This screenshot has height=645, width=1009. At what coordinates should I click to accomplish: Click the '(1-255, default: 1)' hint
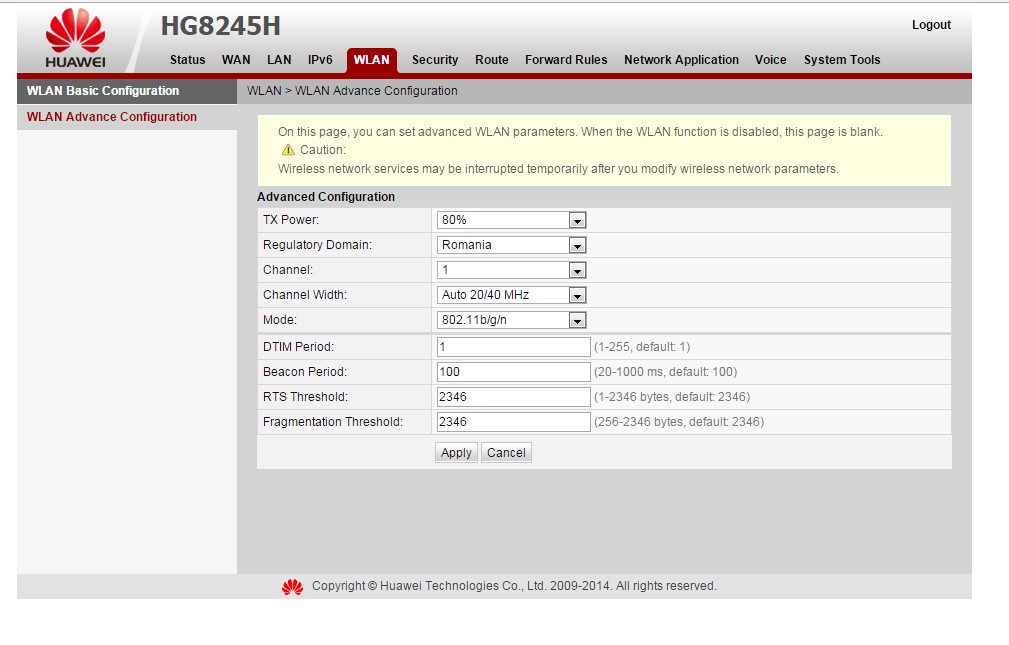[x=642, y=347]
